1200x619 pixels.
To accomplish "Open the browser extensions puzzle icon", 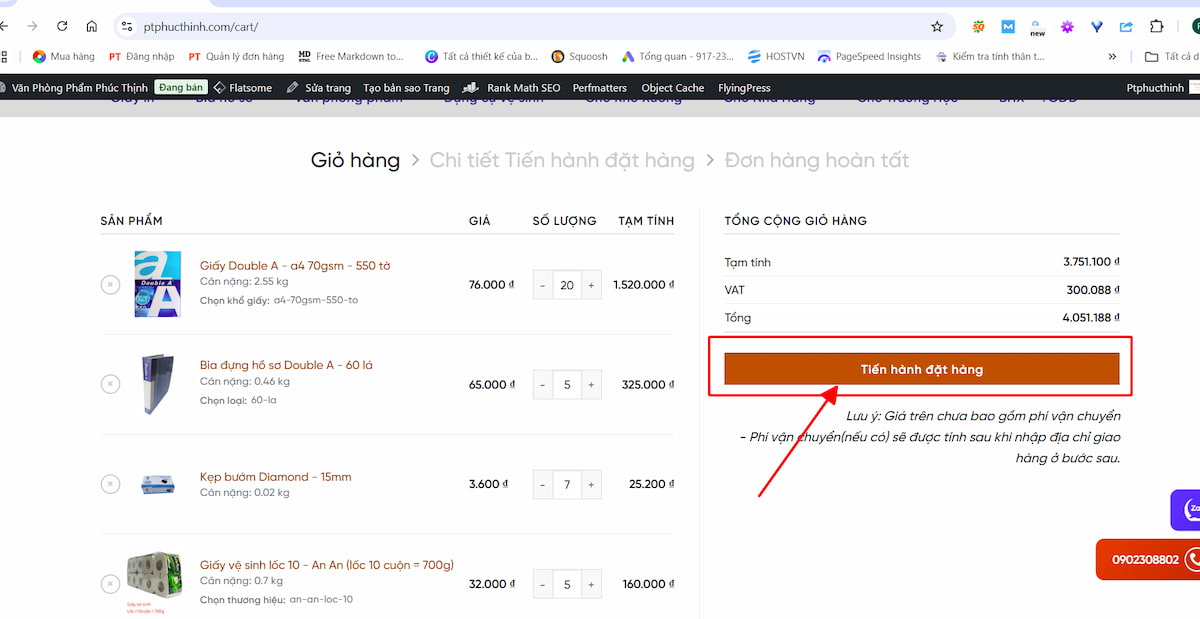I will pyautogui.click(x=1156, y=26).
